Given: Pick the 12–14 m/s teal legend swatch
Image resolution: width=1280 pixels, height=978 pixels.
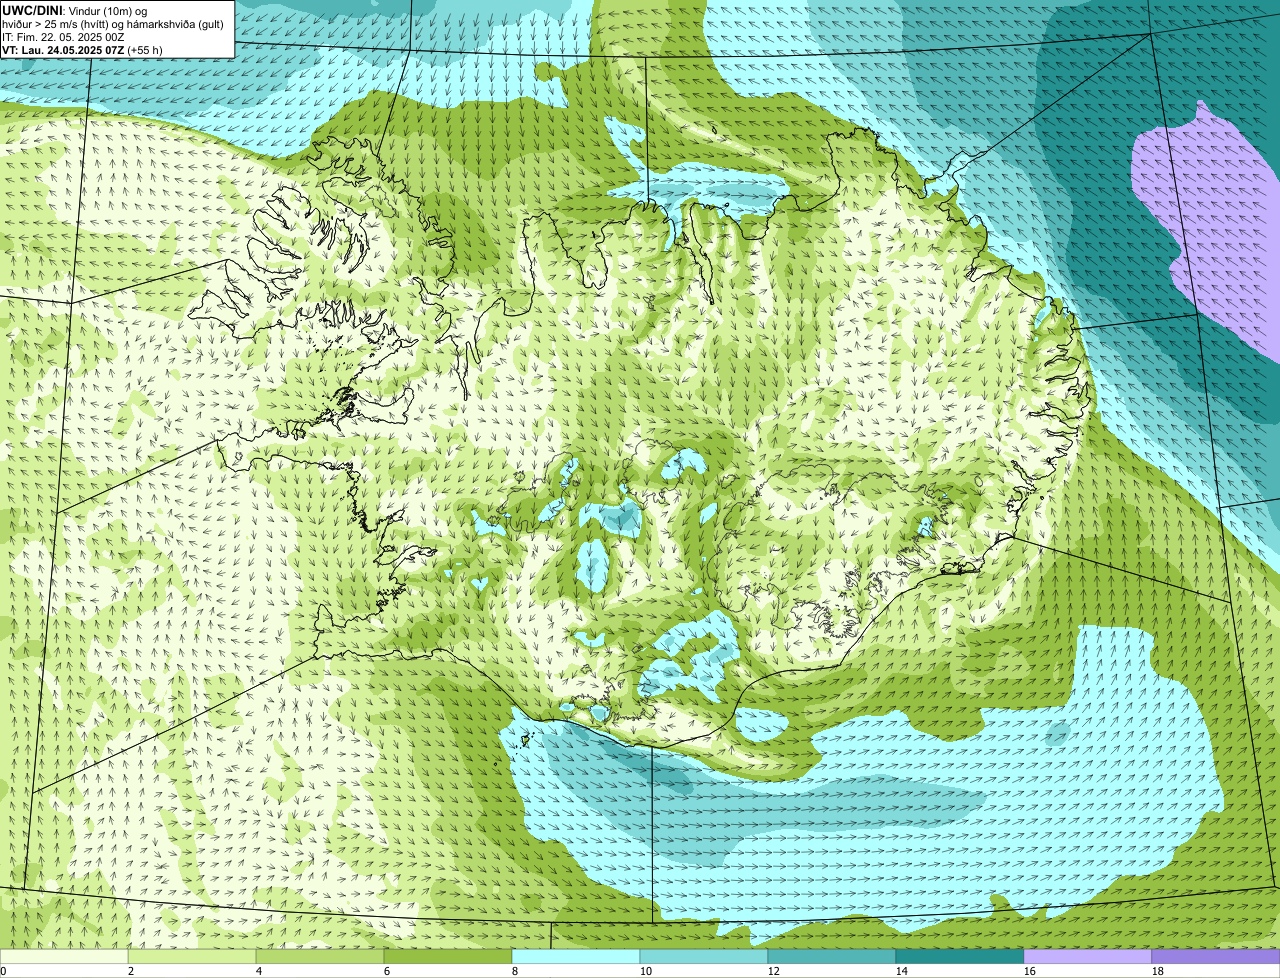Looking at the screenshot, I should 832,956.
